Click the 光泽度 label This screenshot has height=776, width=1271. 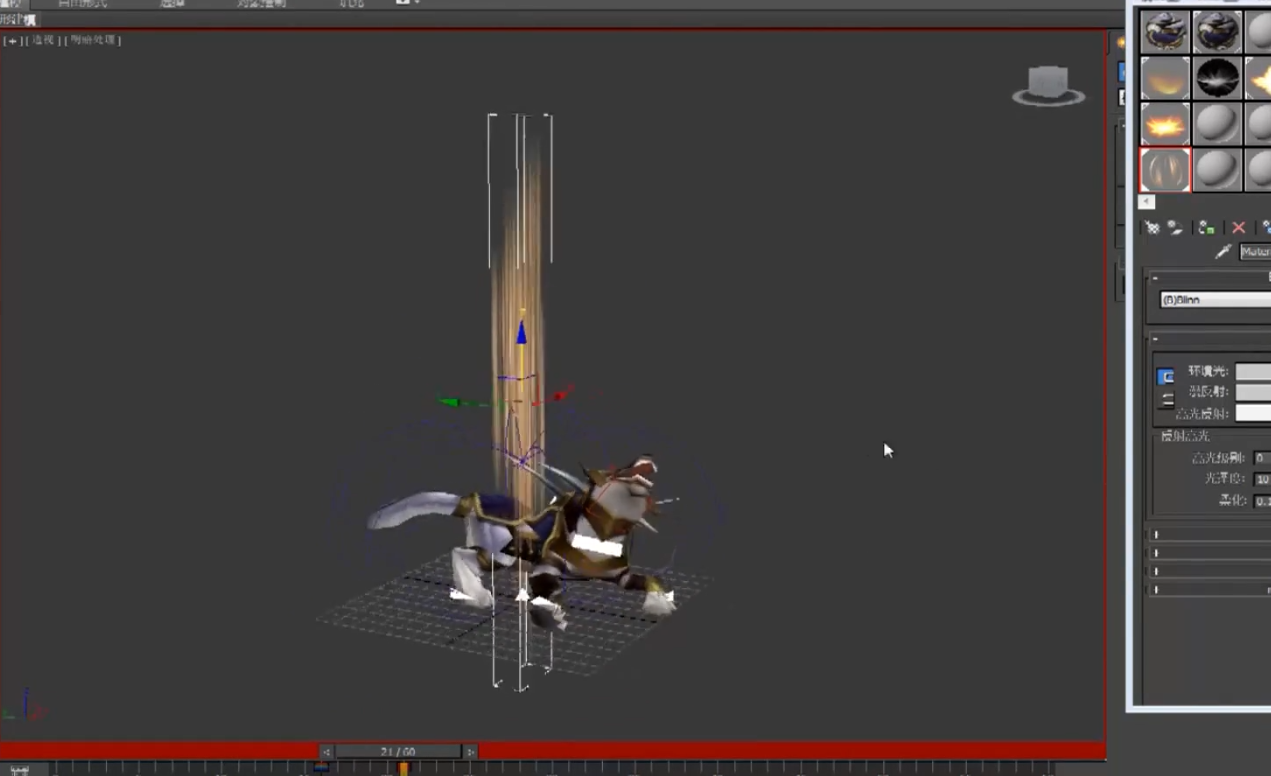[1224, 479]
